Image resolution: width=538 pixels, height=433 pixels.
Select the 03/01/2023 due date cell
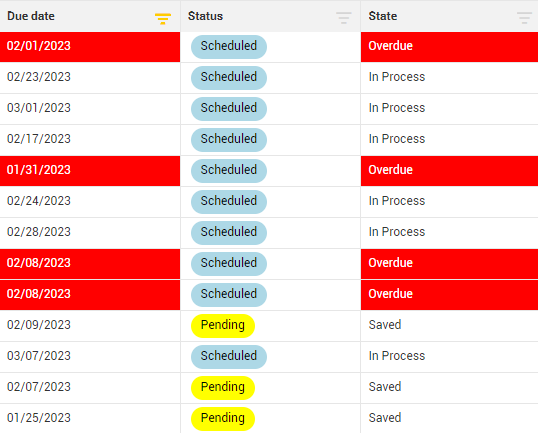(90, 109)
